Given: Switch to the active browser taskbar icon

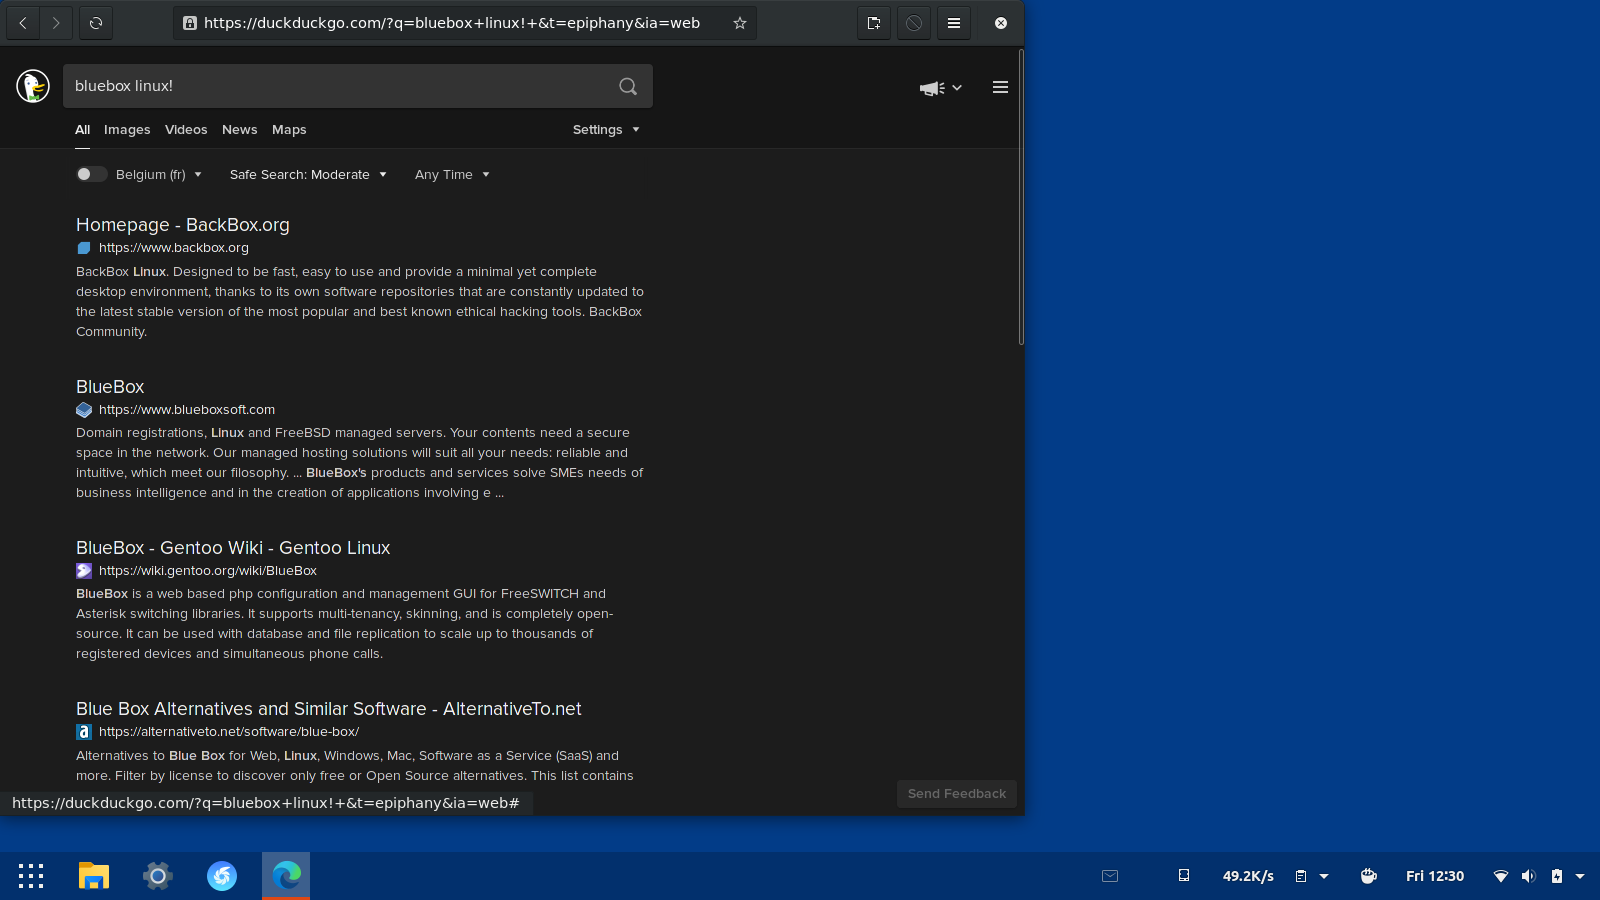Looking at the screenshot, I should 286,876.
